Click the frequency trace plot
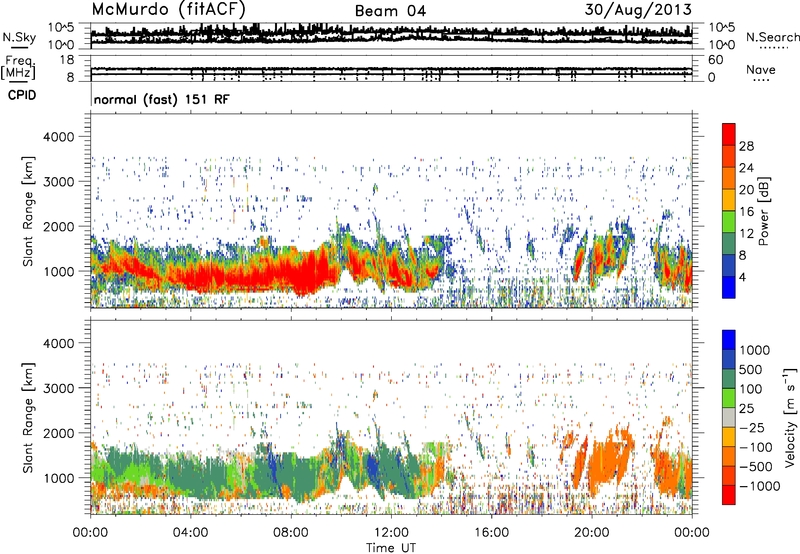 391,68
